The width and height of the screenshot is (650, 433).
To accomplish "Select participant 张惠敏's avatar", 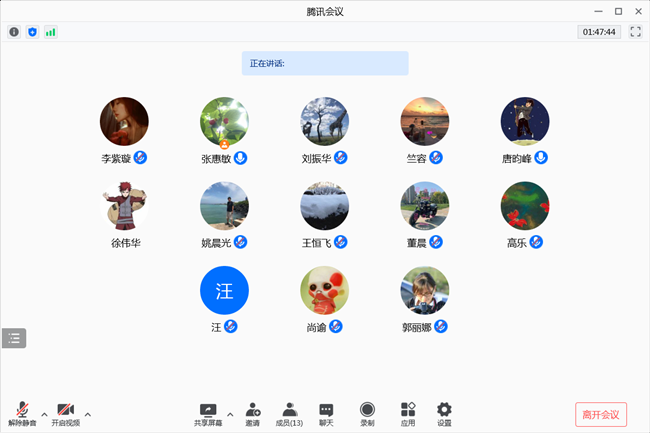I will (x=224, y=122).
